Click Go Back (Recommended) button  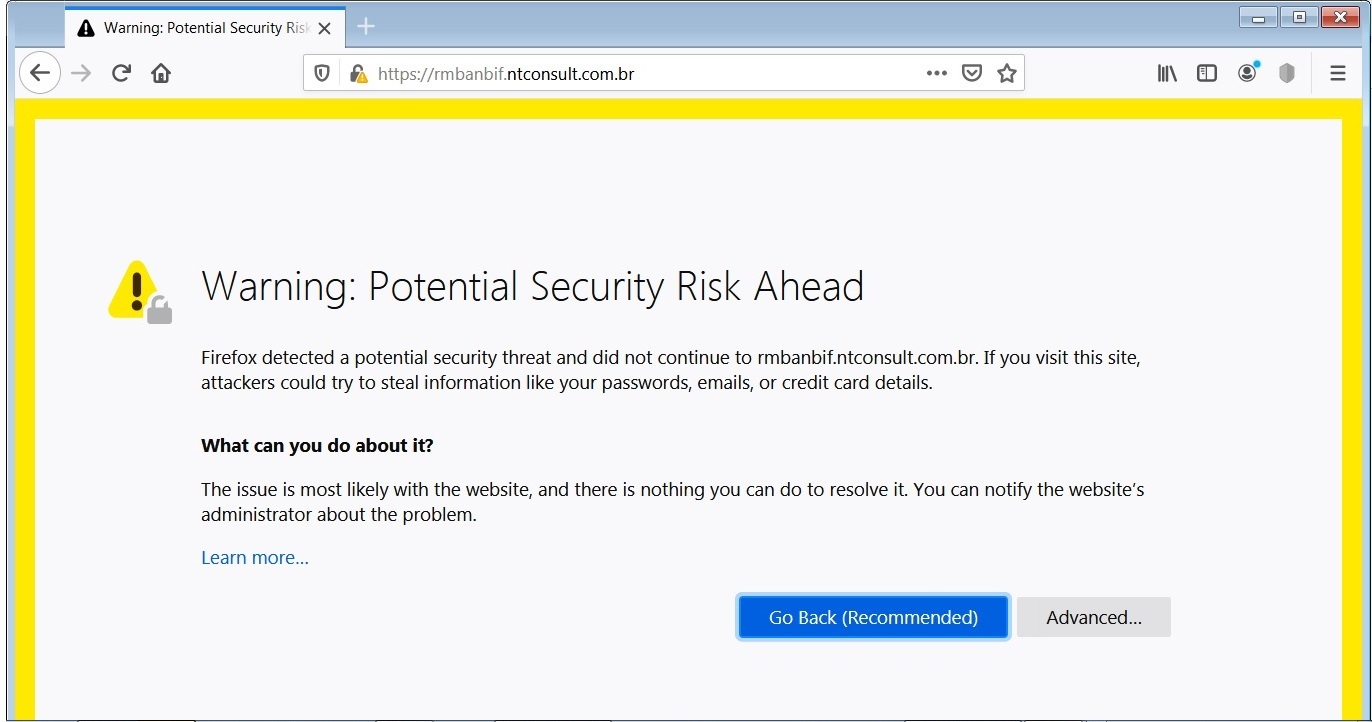click(873, 617)
